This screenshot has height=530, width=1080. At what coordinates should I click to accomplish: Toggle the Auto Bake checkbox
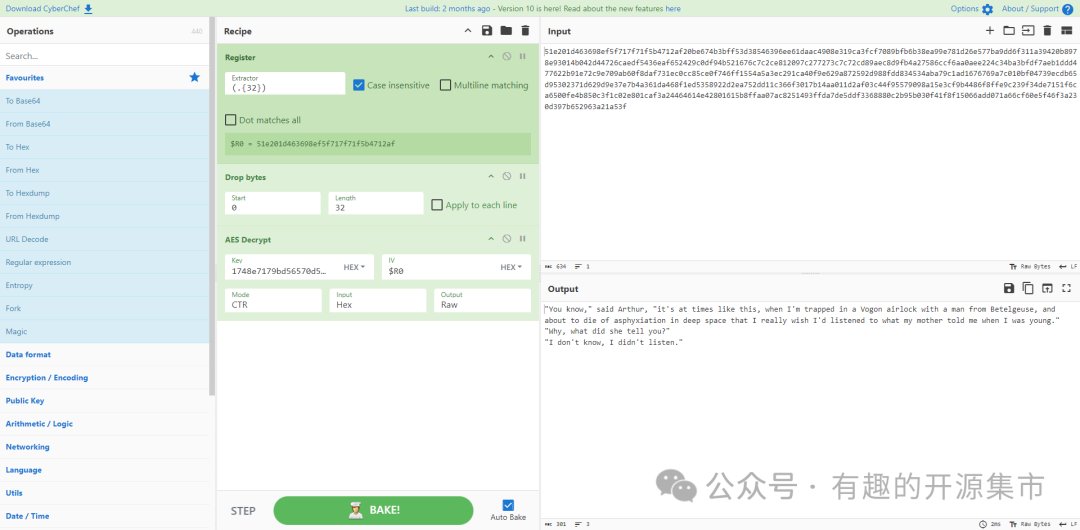[x=508, y=505]
